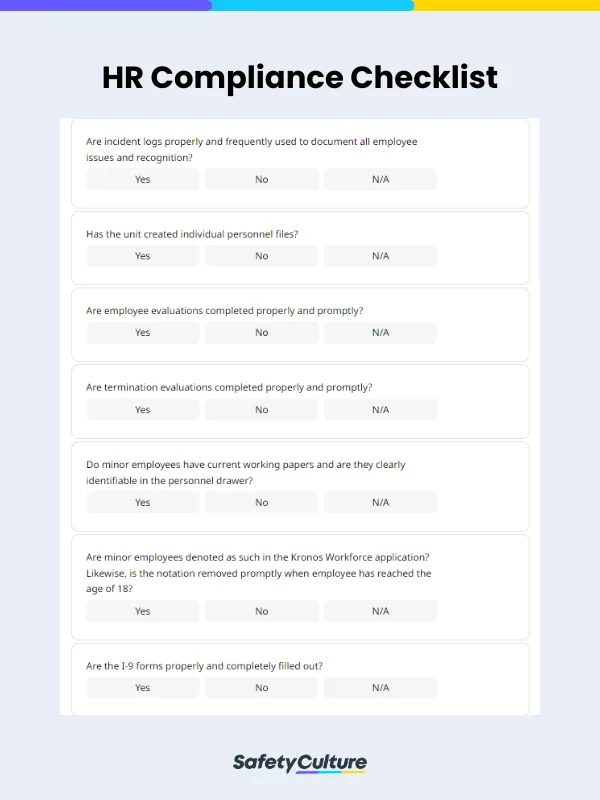Choose Yes for minor working papers
600x800 pixels.
click(142, 502)
